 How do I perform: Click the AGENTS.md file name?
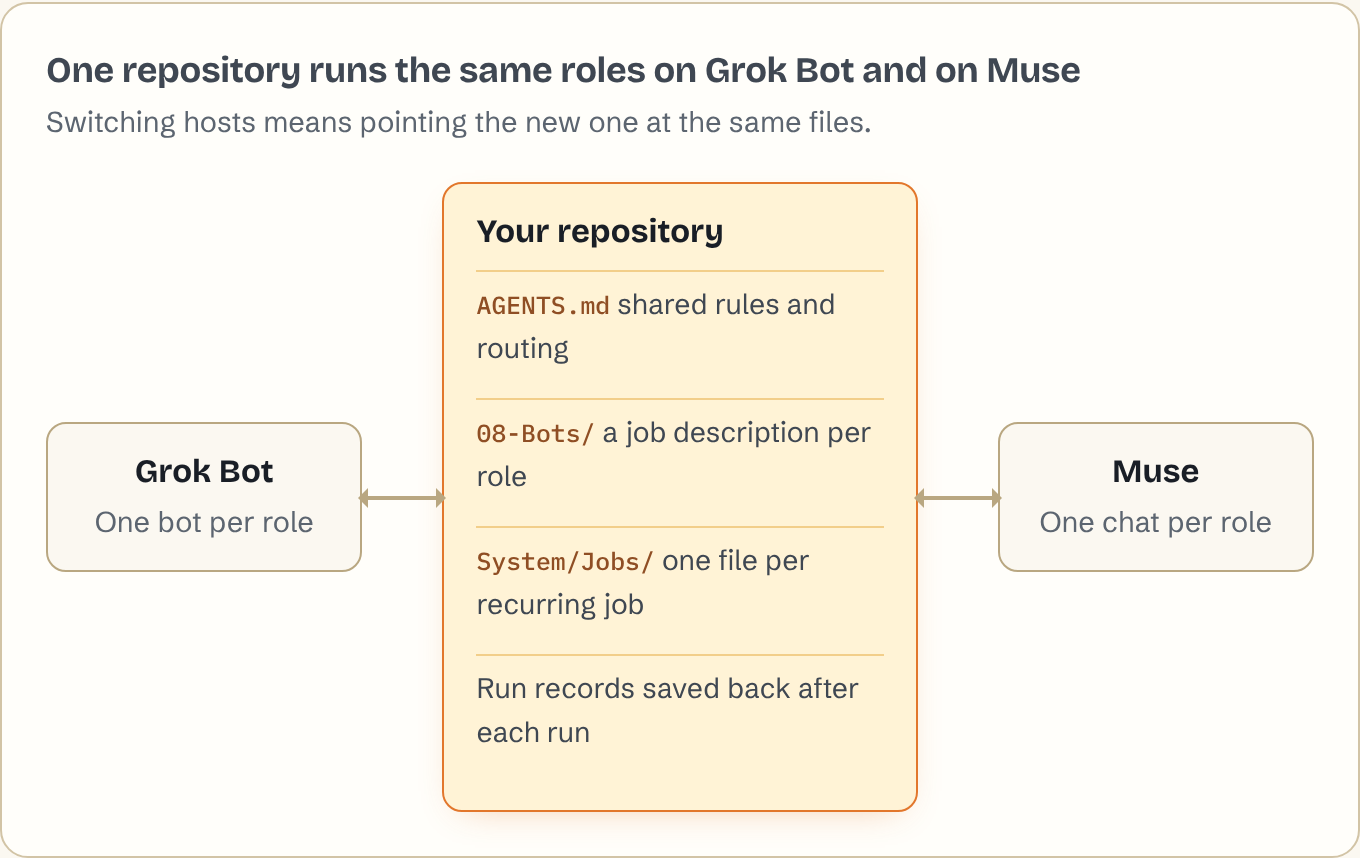(x=543, y=305)
